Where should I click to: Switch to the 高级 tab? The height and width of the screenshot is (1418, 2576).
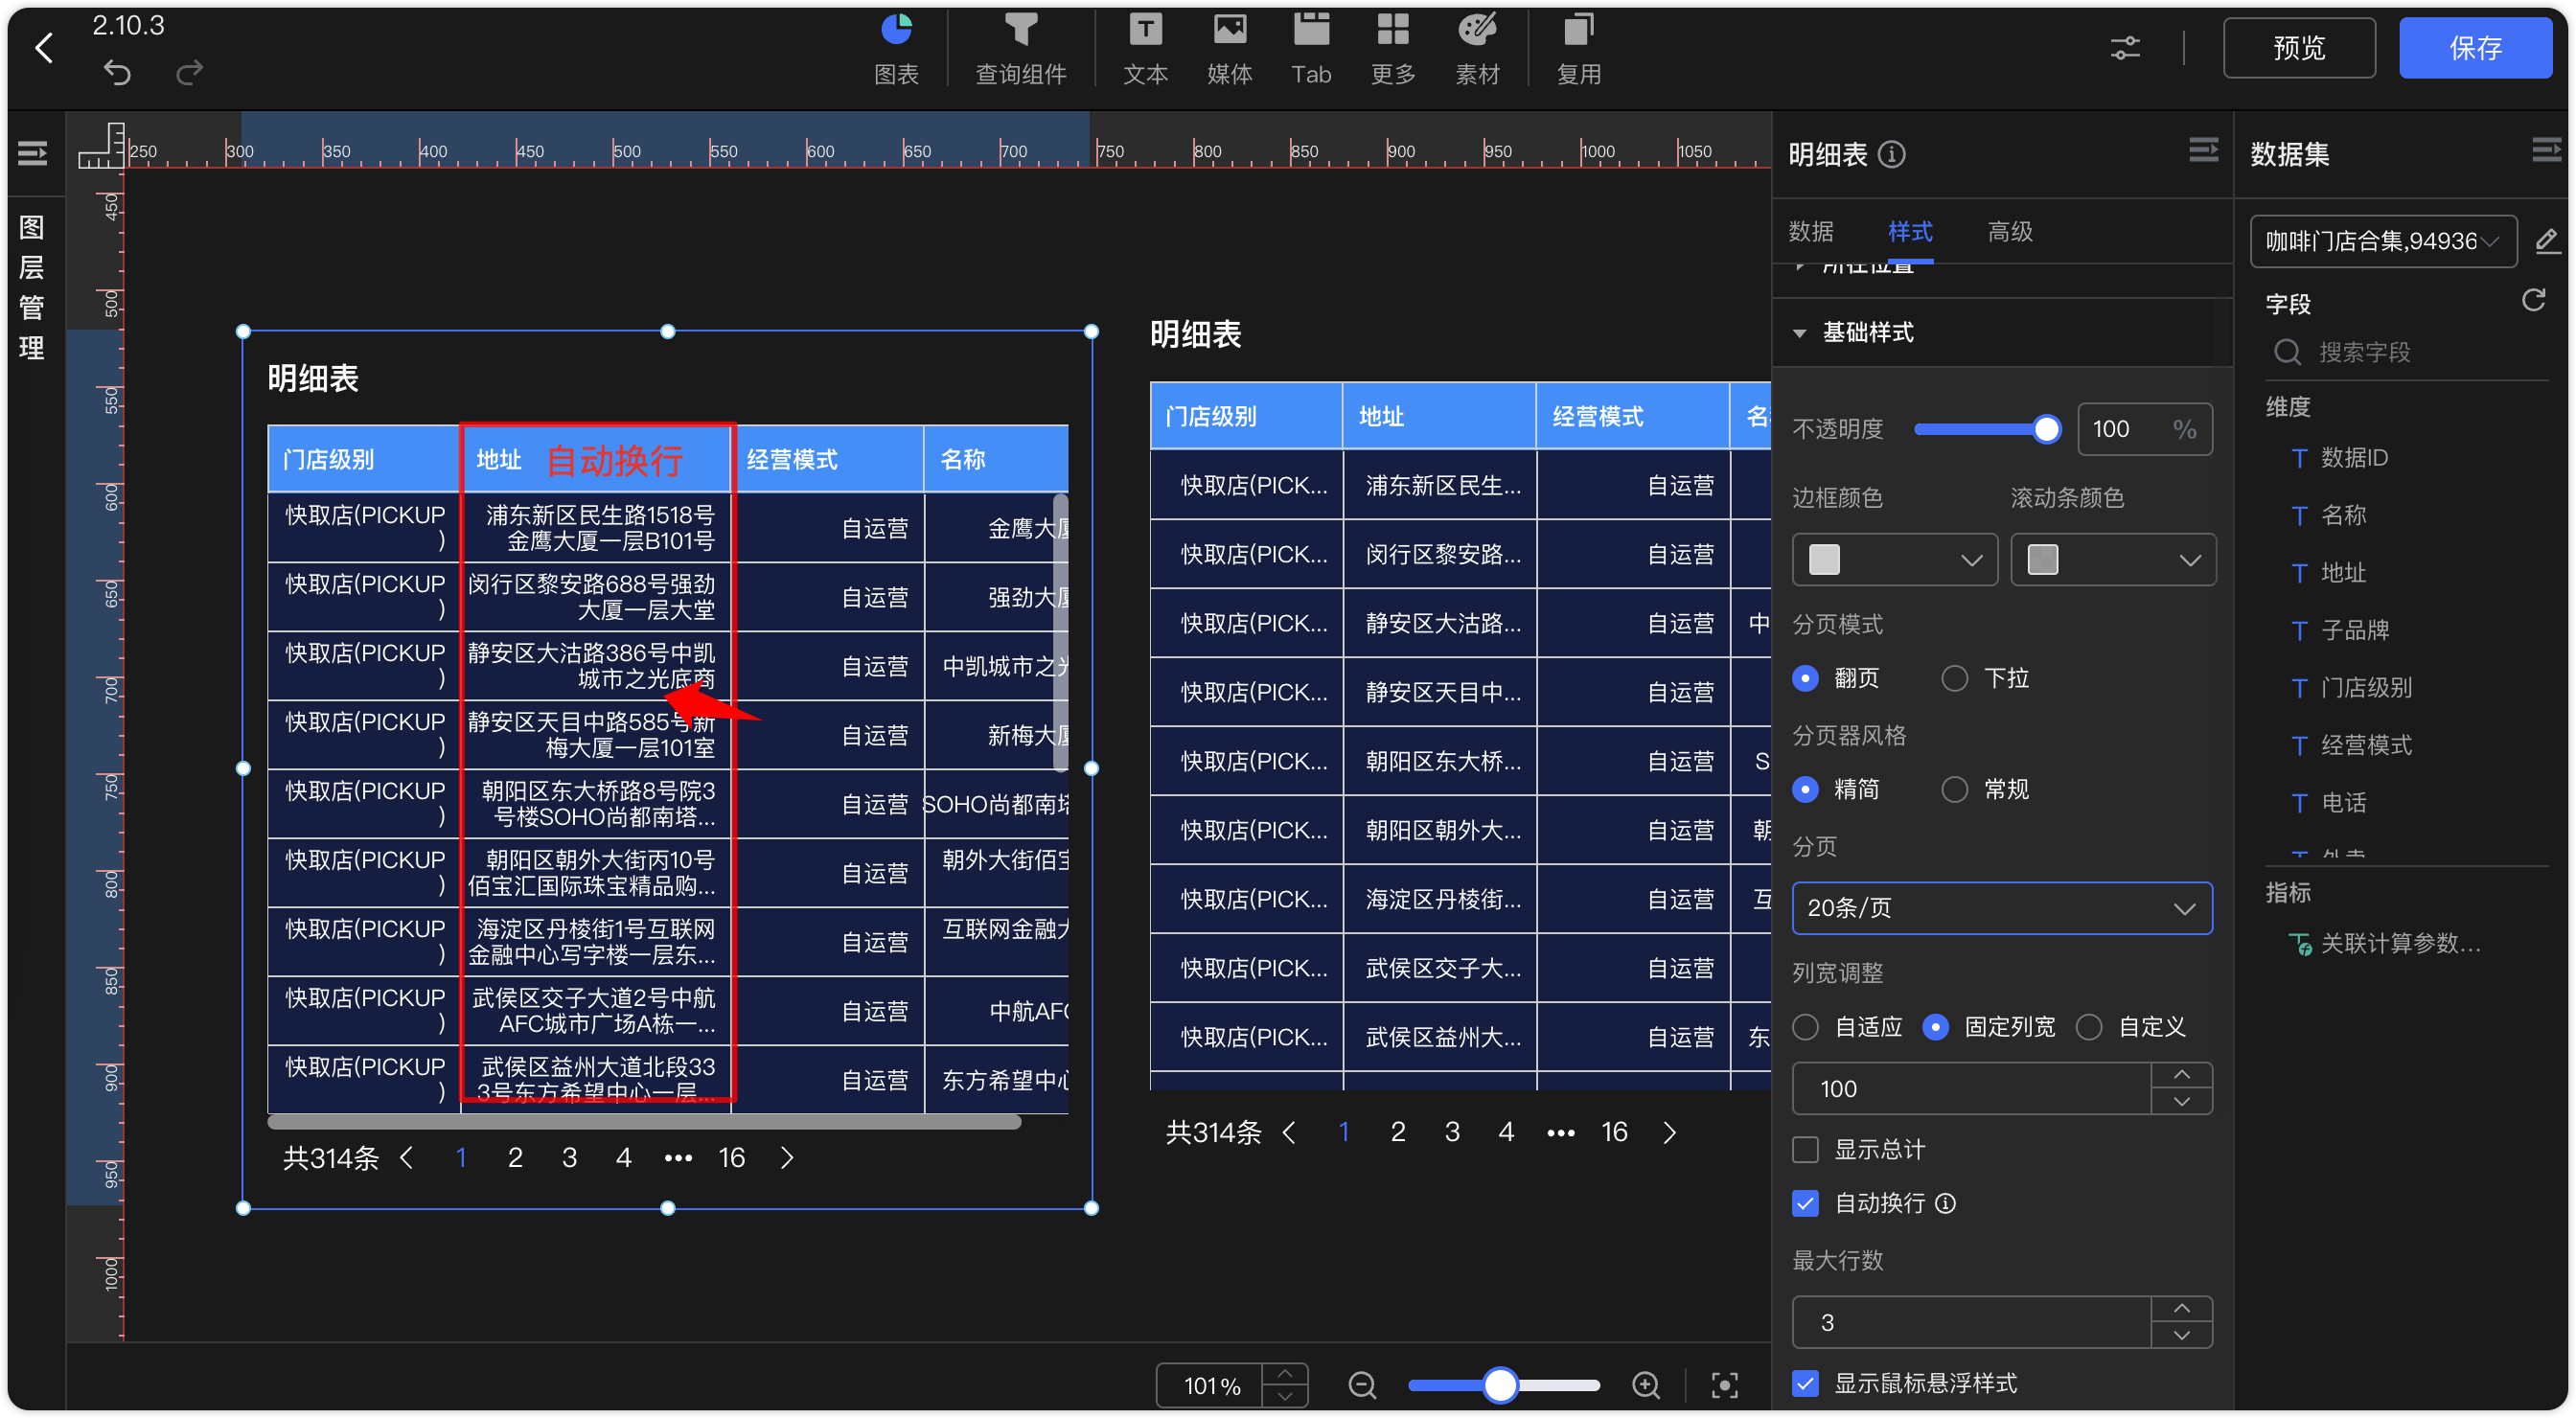[x=2010, y=232]
